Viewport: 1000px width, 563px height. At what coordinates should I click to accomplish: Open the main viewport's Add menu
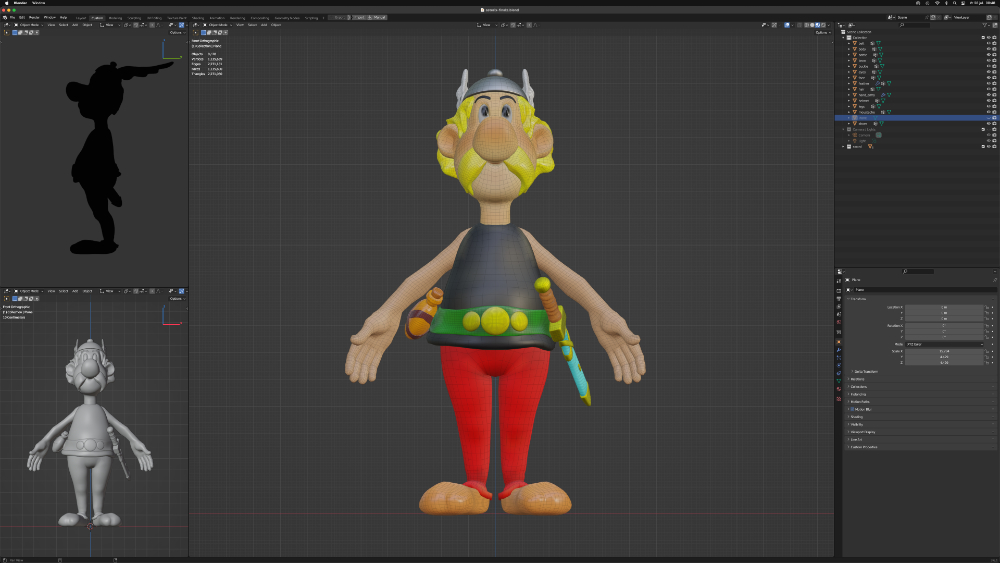tap(264, 25)
